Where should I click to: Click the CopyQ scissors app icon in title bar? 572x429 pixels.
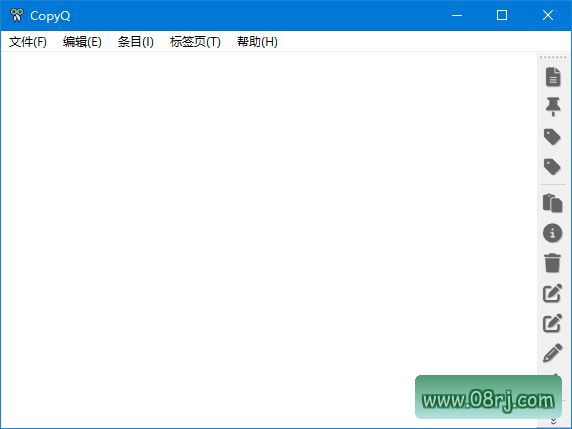tap(16, 15)
